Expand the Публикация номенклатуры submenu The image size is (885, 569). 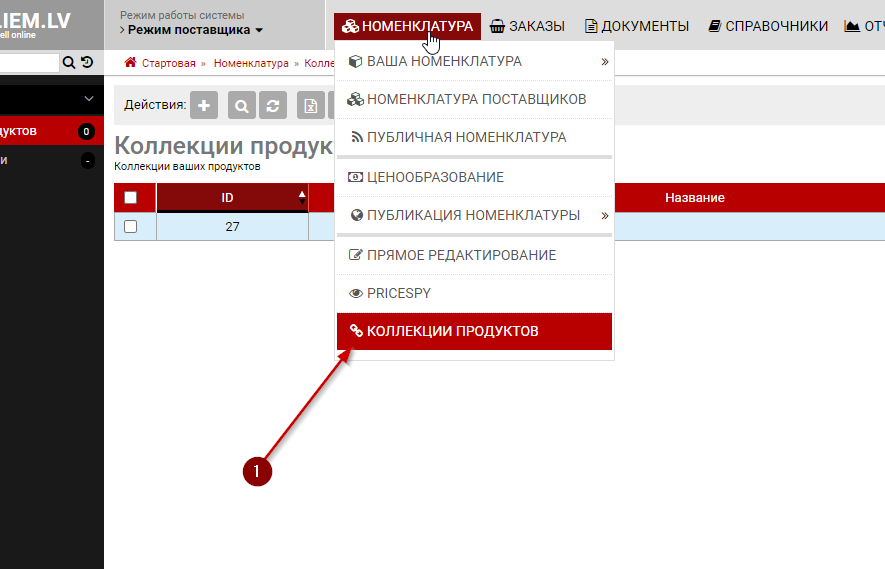(x=604, y=215)
